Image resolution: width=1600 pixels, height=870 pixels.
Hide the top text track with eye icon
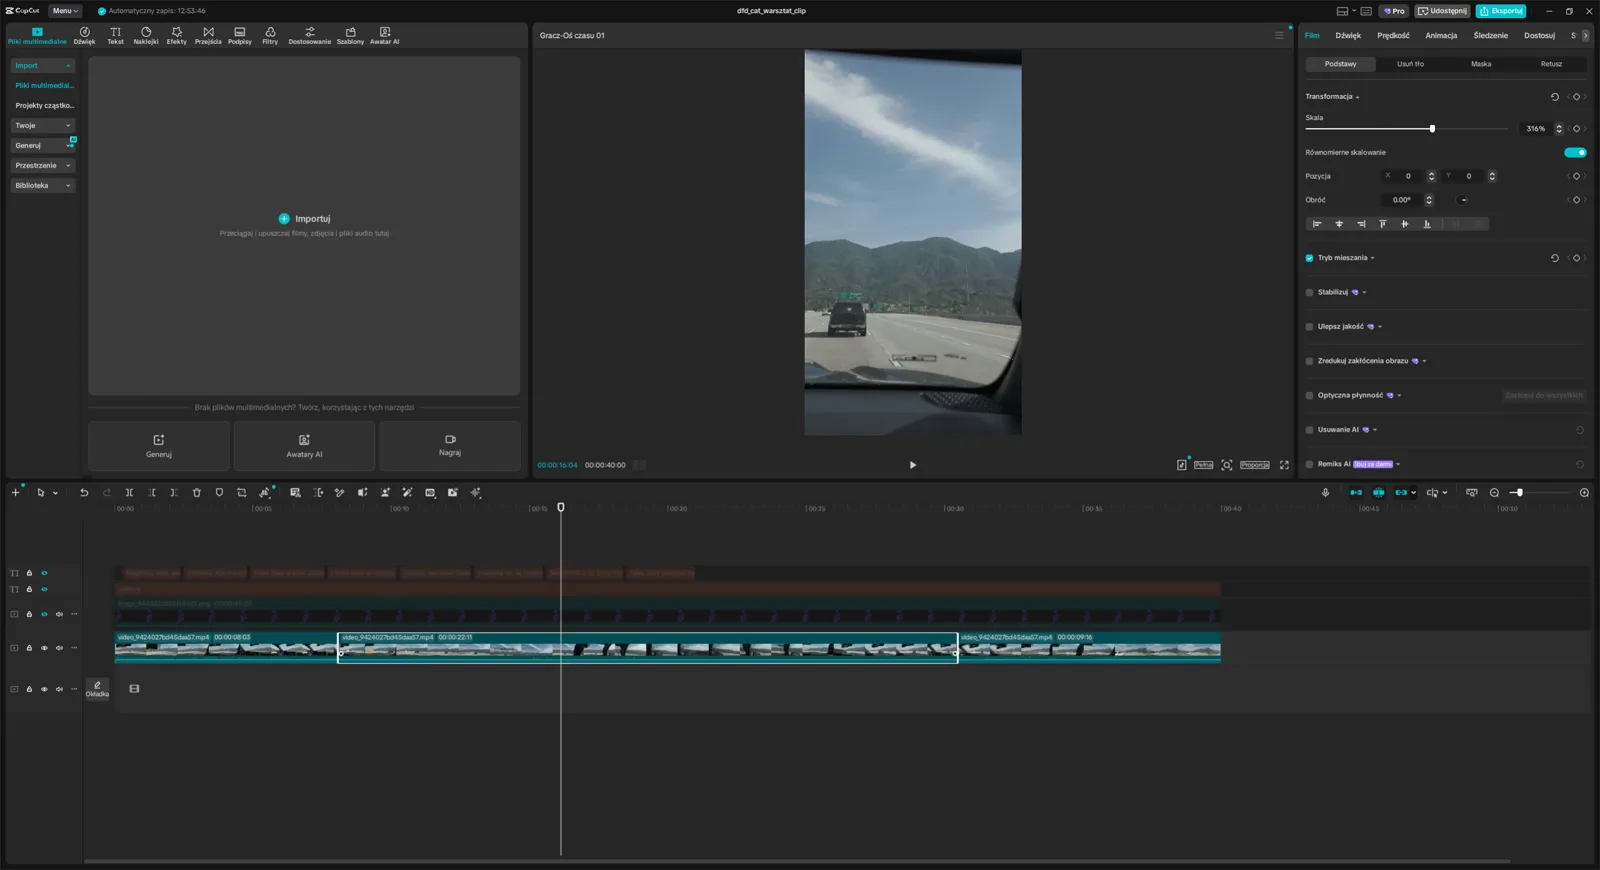(44, 573)
